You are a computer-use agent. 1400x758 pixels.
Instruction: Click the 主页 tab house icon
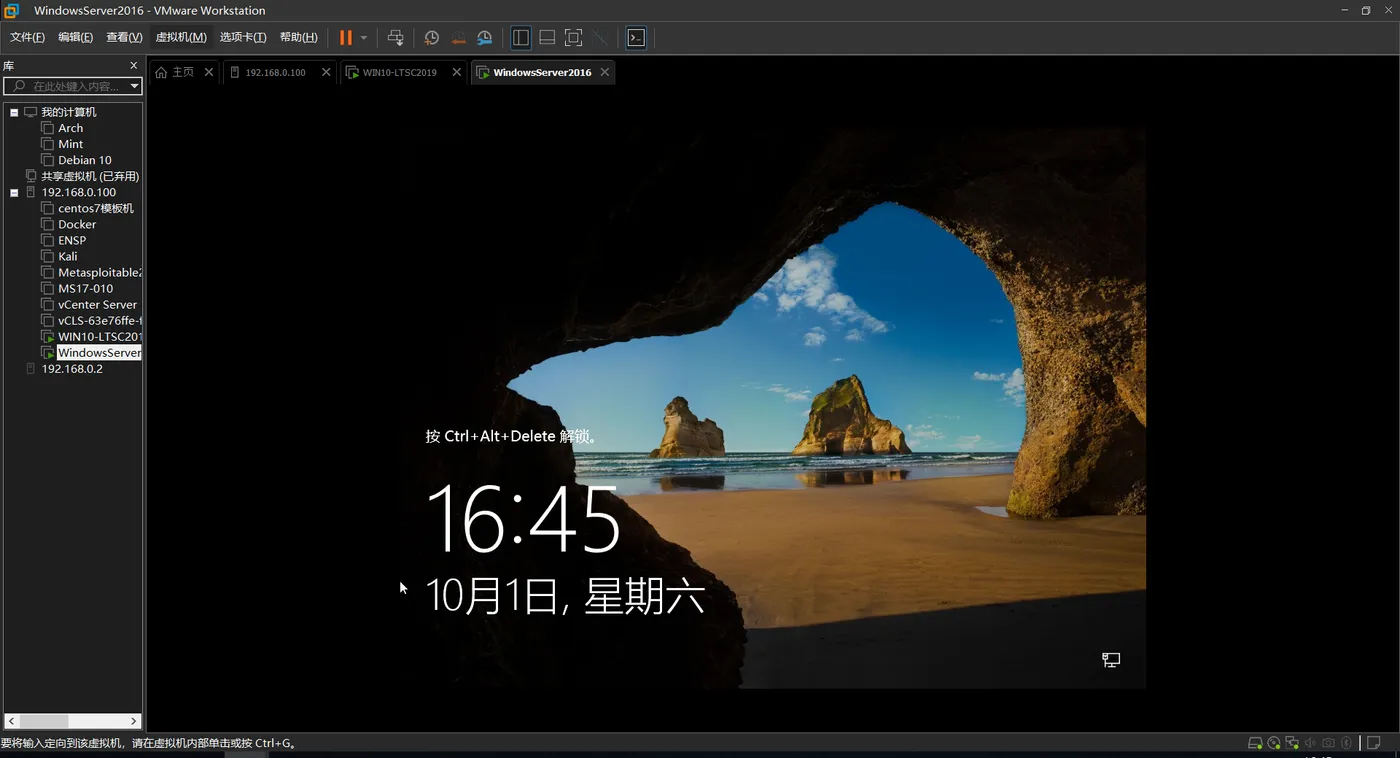(161, 72)
